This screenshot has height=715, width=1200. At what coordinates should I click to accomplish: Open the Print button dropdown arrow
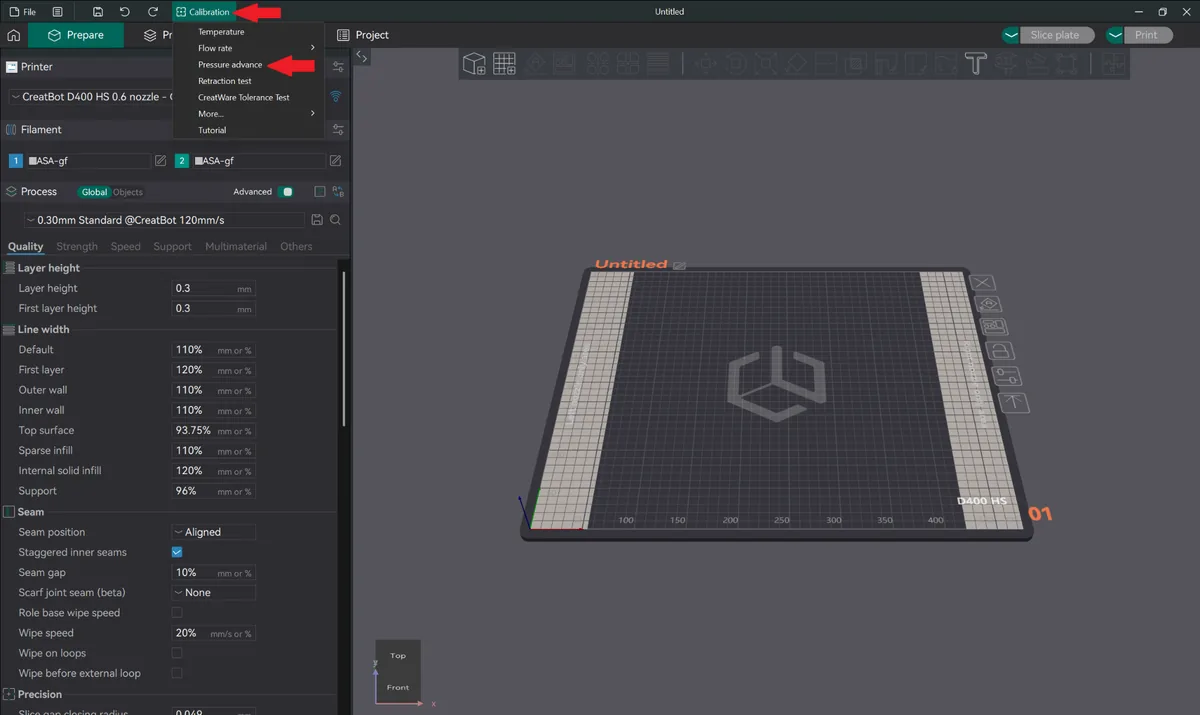(1115, 35)
